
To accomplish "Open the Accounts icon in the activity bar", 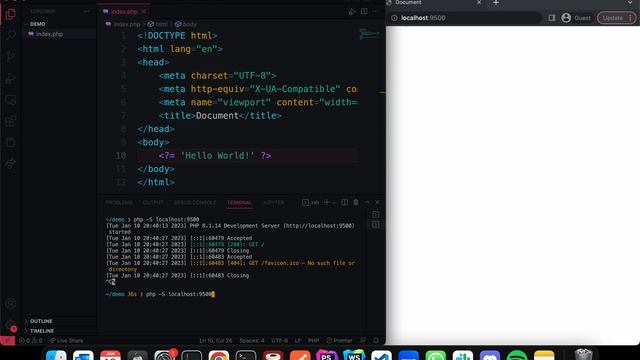I will pyautogui.click(x=11, y=304).
